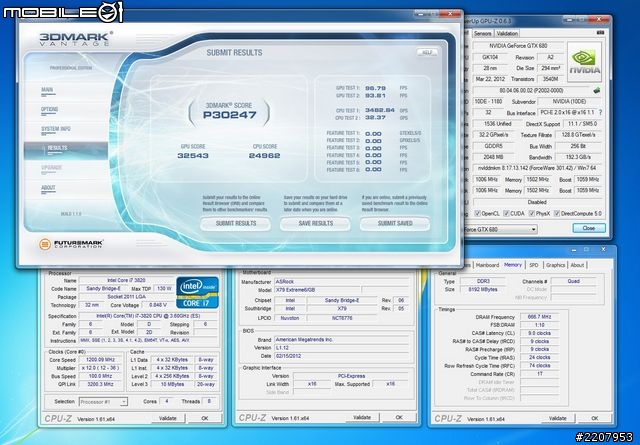
Task: Open the About tab in CPU-Z memory window
Action: tap(577, 265)
